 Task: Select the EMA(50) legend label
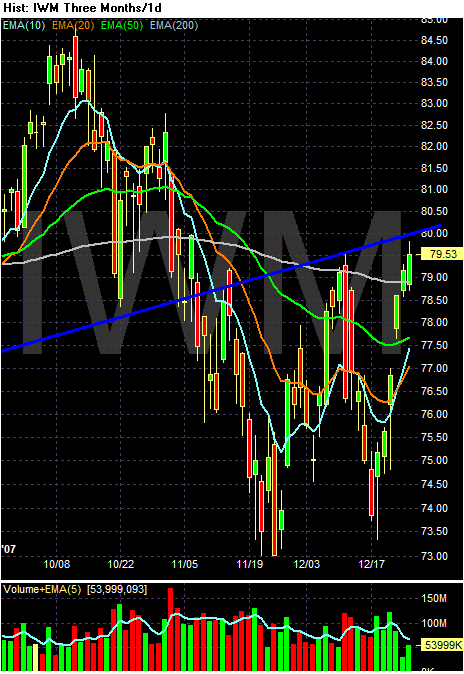click(122, 25)
